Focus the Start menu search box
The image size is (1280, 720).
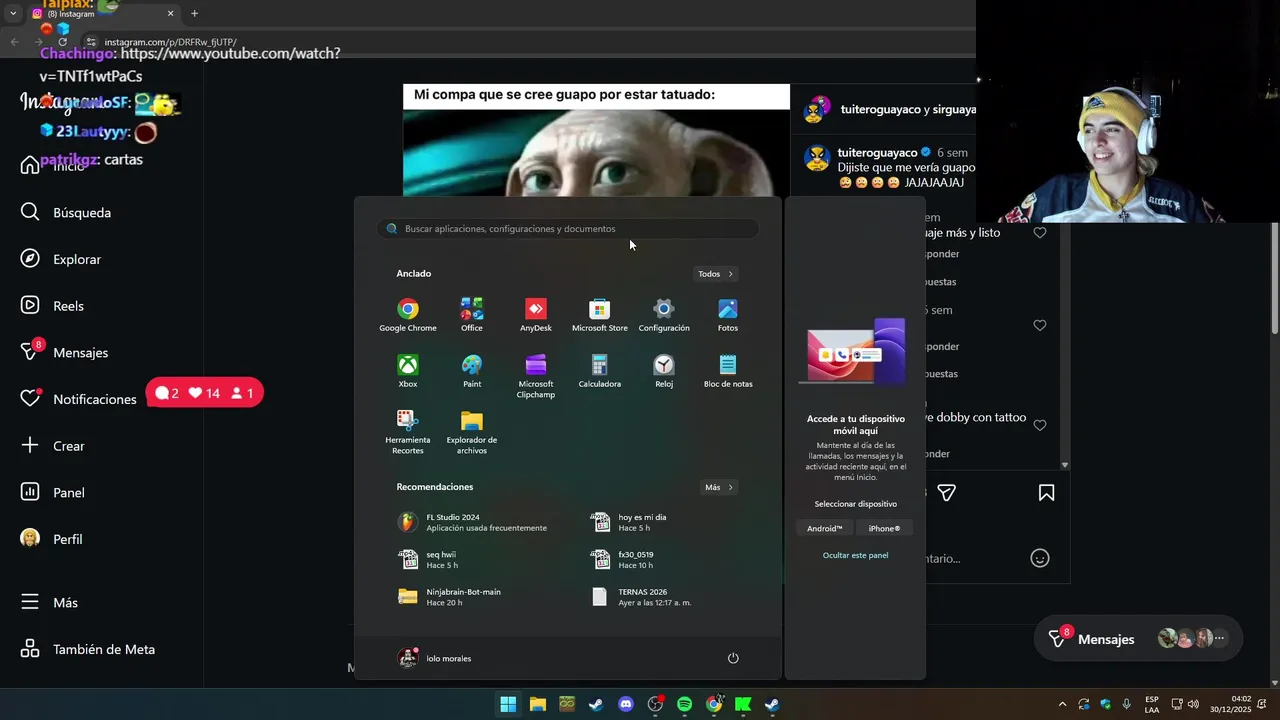568,229
